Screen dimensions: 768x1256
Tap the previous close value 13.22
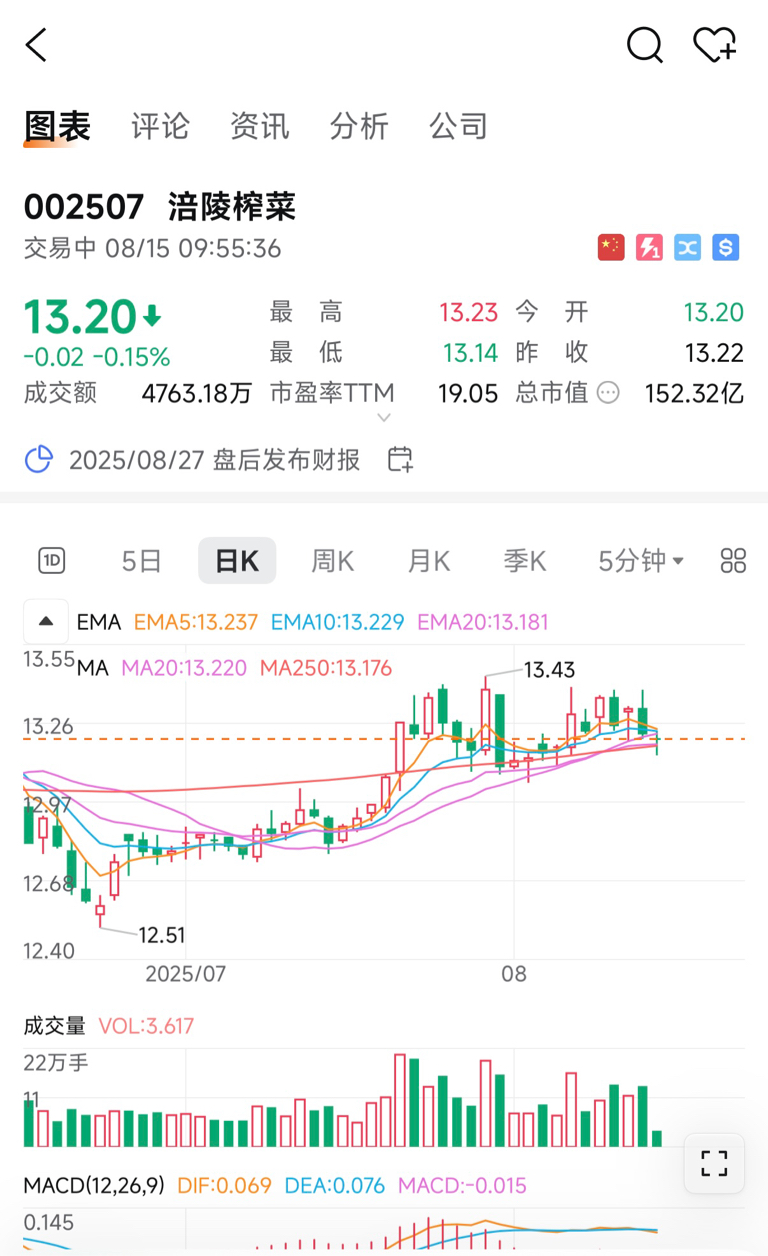click(x=714, y=352)
